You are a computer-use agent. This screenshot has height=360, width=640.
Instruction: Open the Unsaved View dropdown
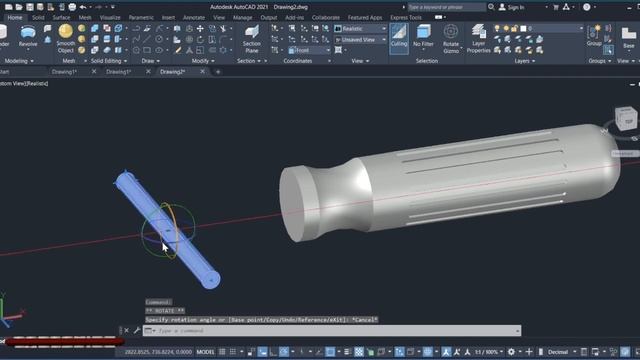360,40
